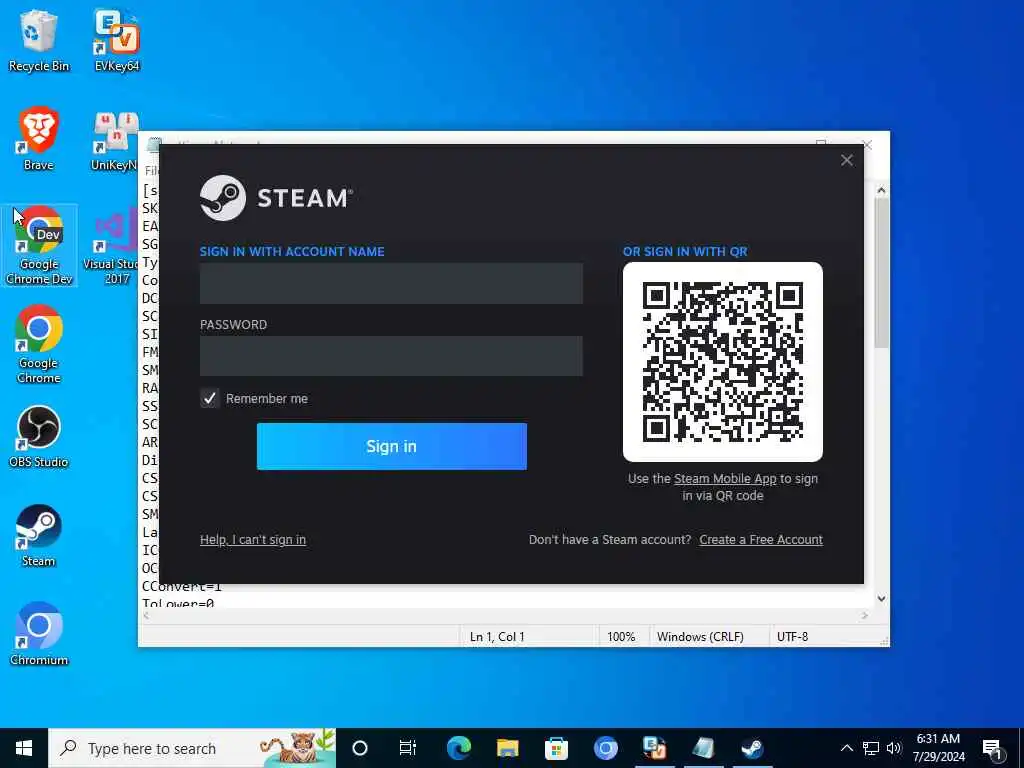Select the Google Chrome Dev desktop icon
The height and width of the screenshot is (768, 1024).
(39, 246)
